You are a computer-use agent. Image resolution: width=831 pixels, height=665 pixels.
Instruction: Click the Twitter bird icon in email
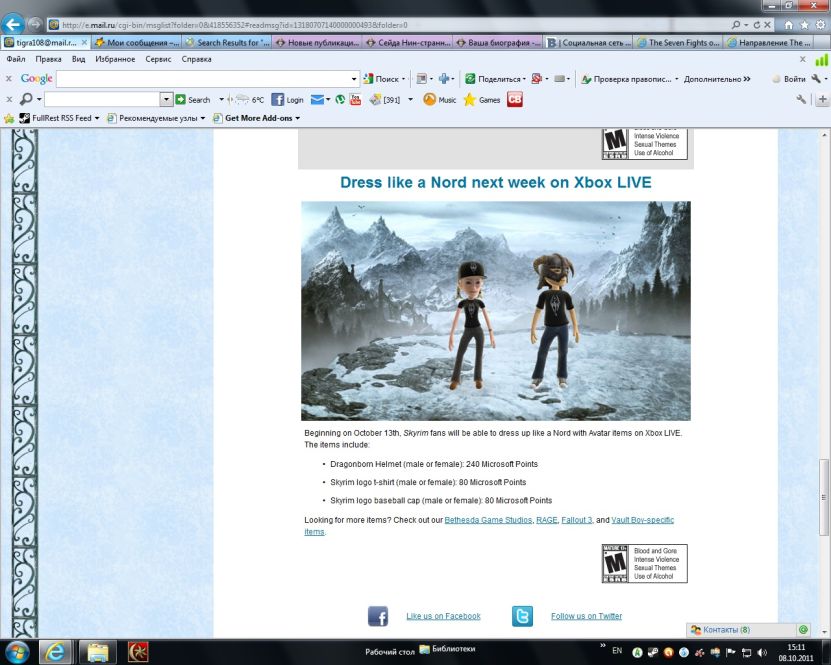point(522,616)
